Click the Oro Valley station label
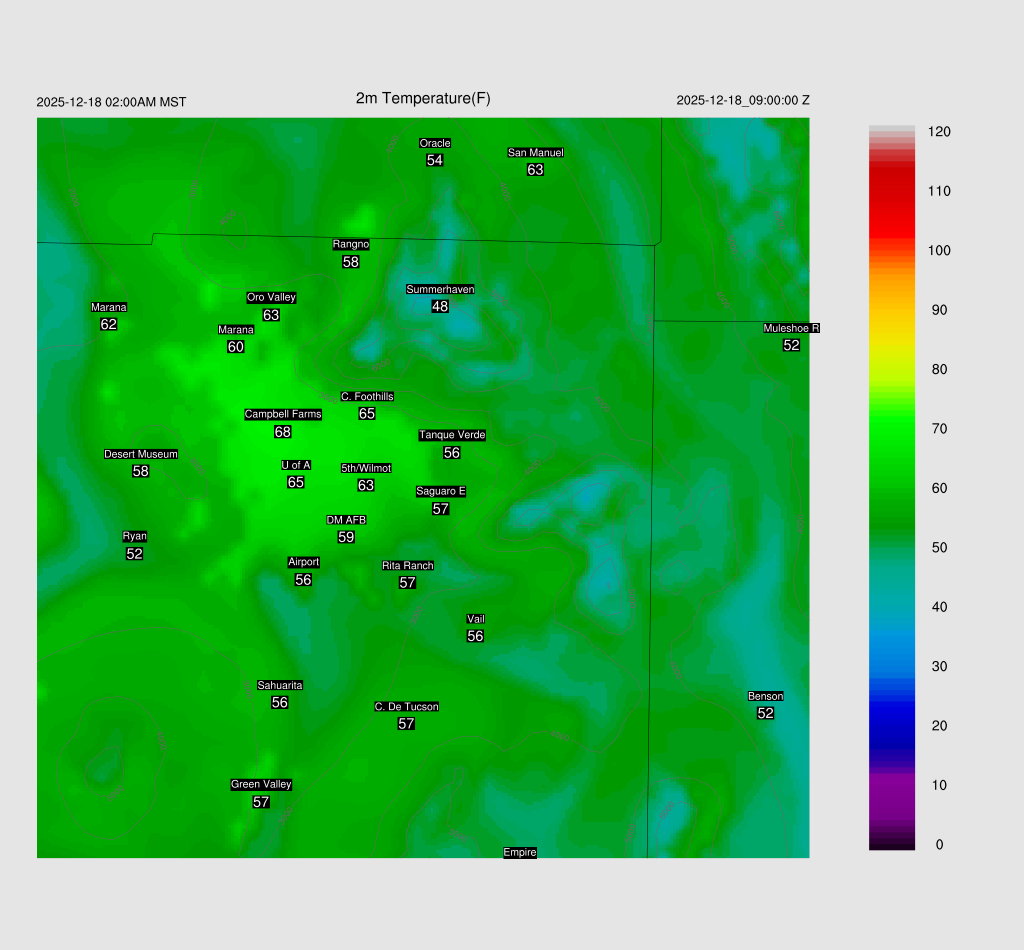The width and height of the screenshot is (1024, 950). (x=271, y=297)
